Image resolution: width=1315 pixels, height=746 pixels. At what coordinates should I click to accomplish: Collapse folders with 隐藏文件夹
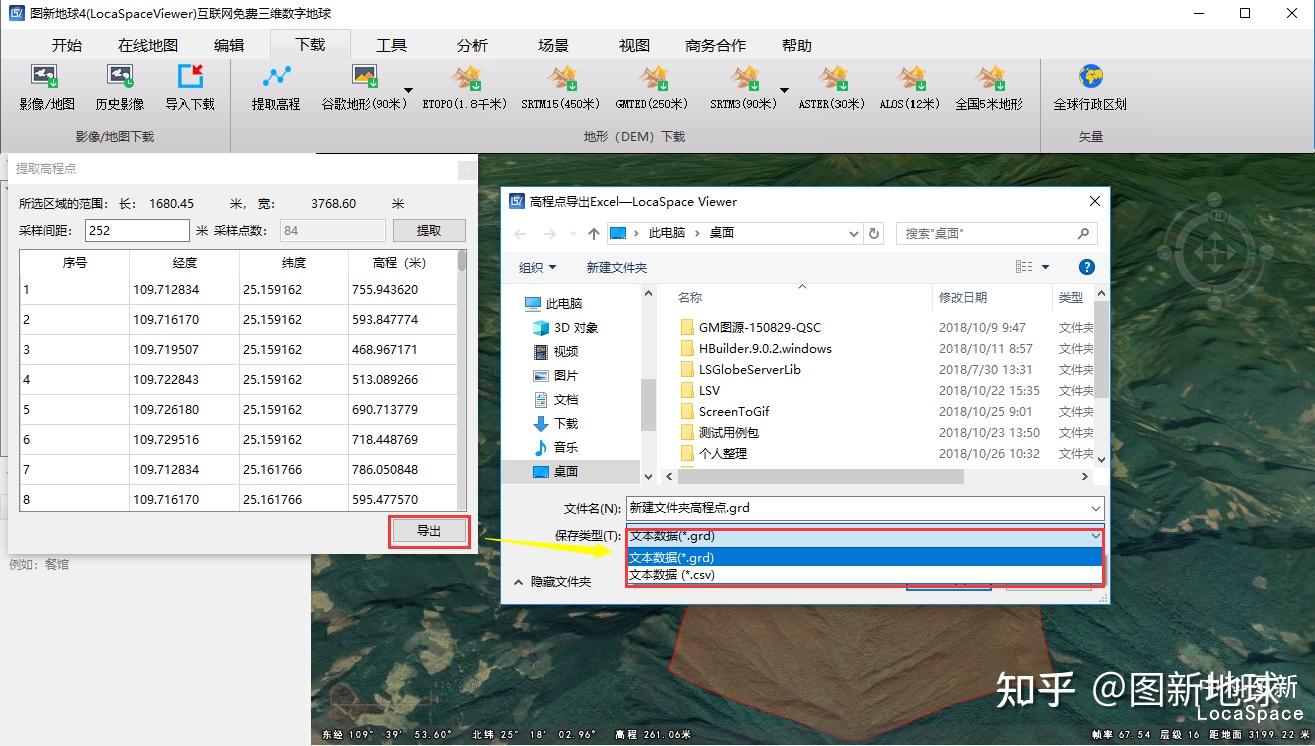coord(552,581)
